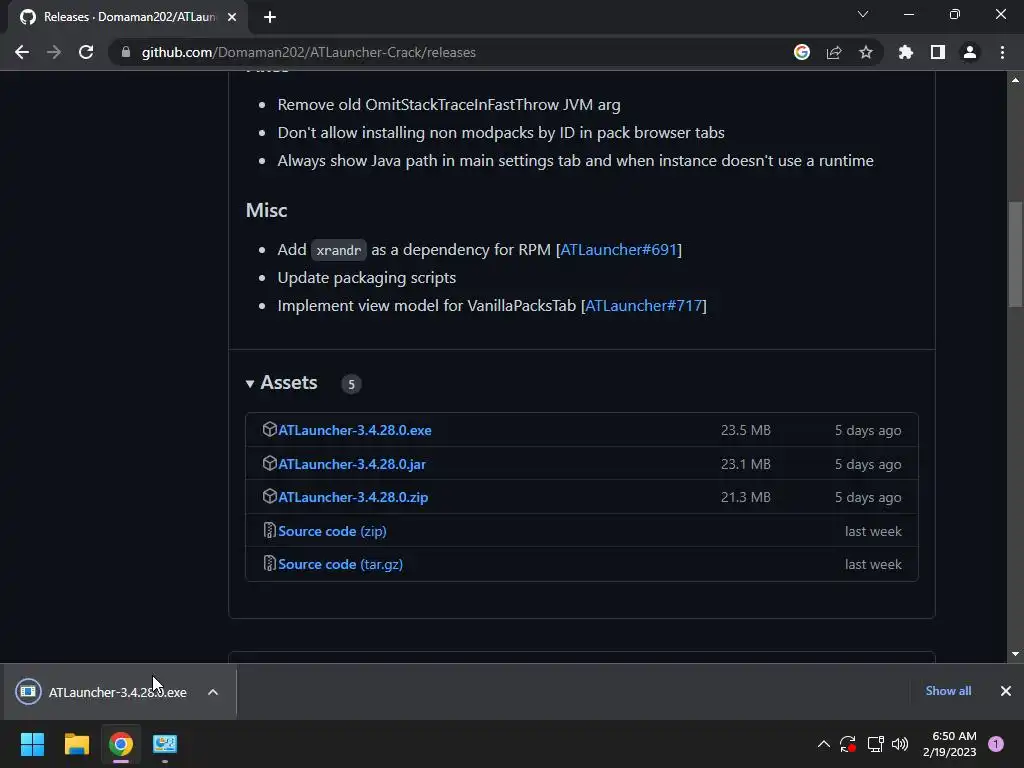
Task: Click zip file icon beside Source code (zip)
Action: tap(269, 530)
